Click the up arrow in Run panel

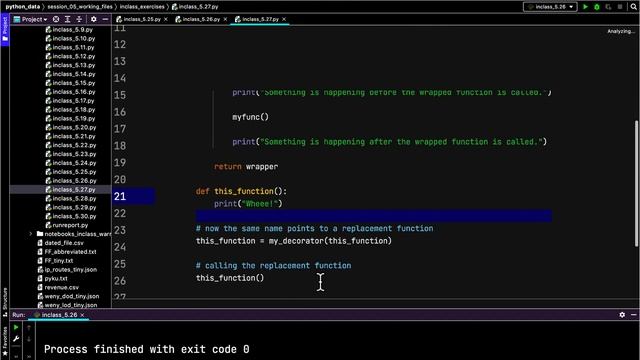pos(29,327)
